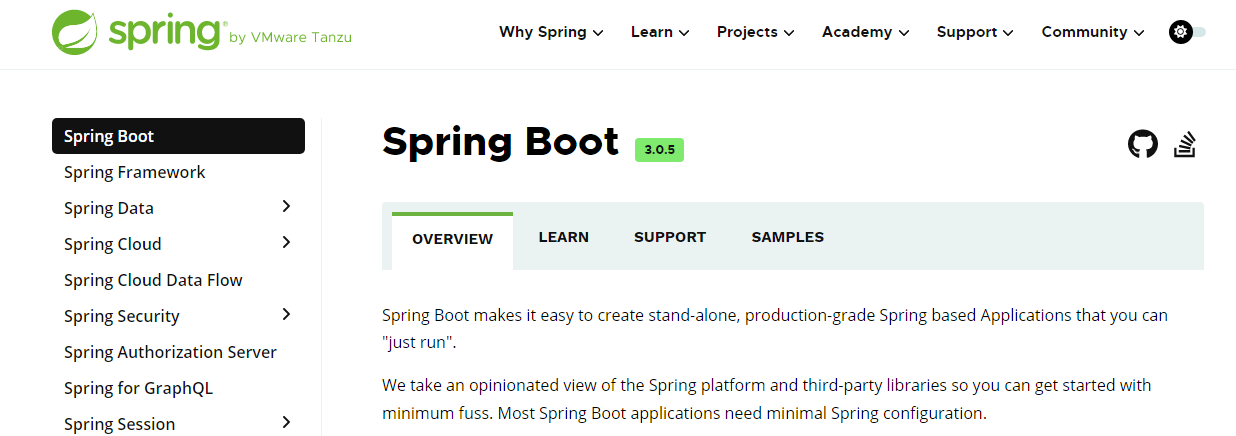The width and height of the screenshot is (1236, 436).
Task: Go to Spring Framework project
Action: pyautogui.click(x=135, y=172)
